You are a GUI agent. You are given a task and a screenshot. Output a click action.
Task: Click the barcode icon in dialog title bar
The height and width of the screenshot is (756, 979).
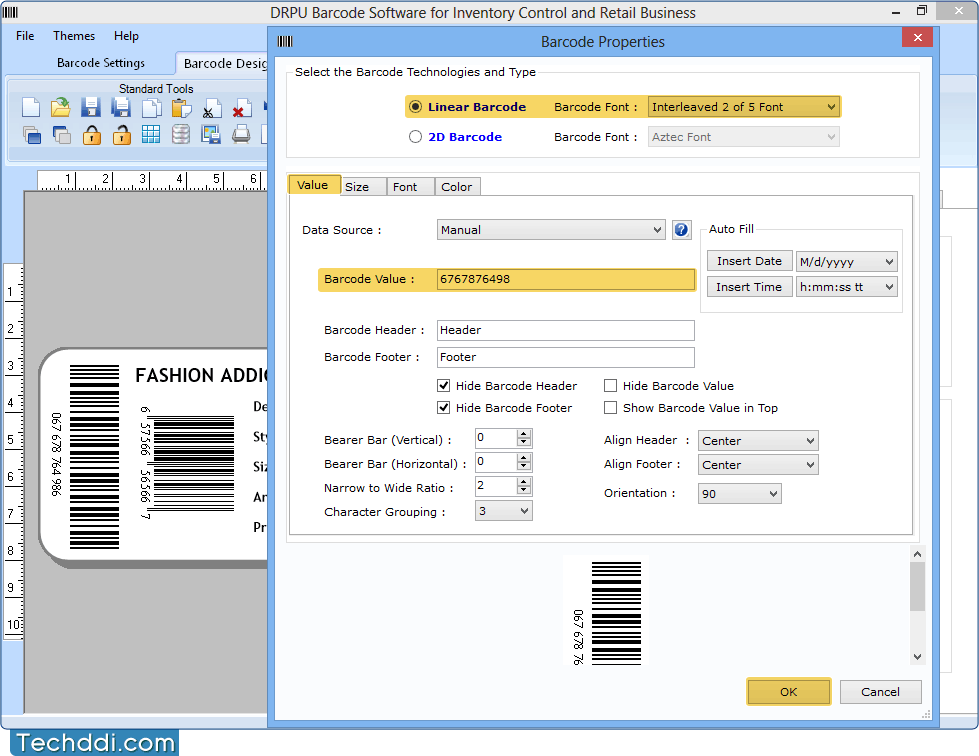click(x=285, y=42)
